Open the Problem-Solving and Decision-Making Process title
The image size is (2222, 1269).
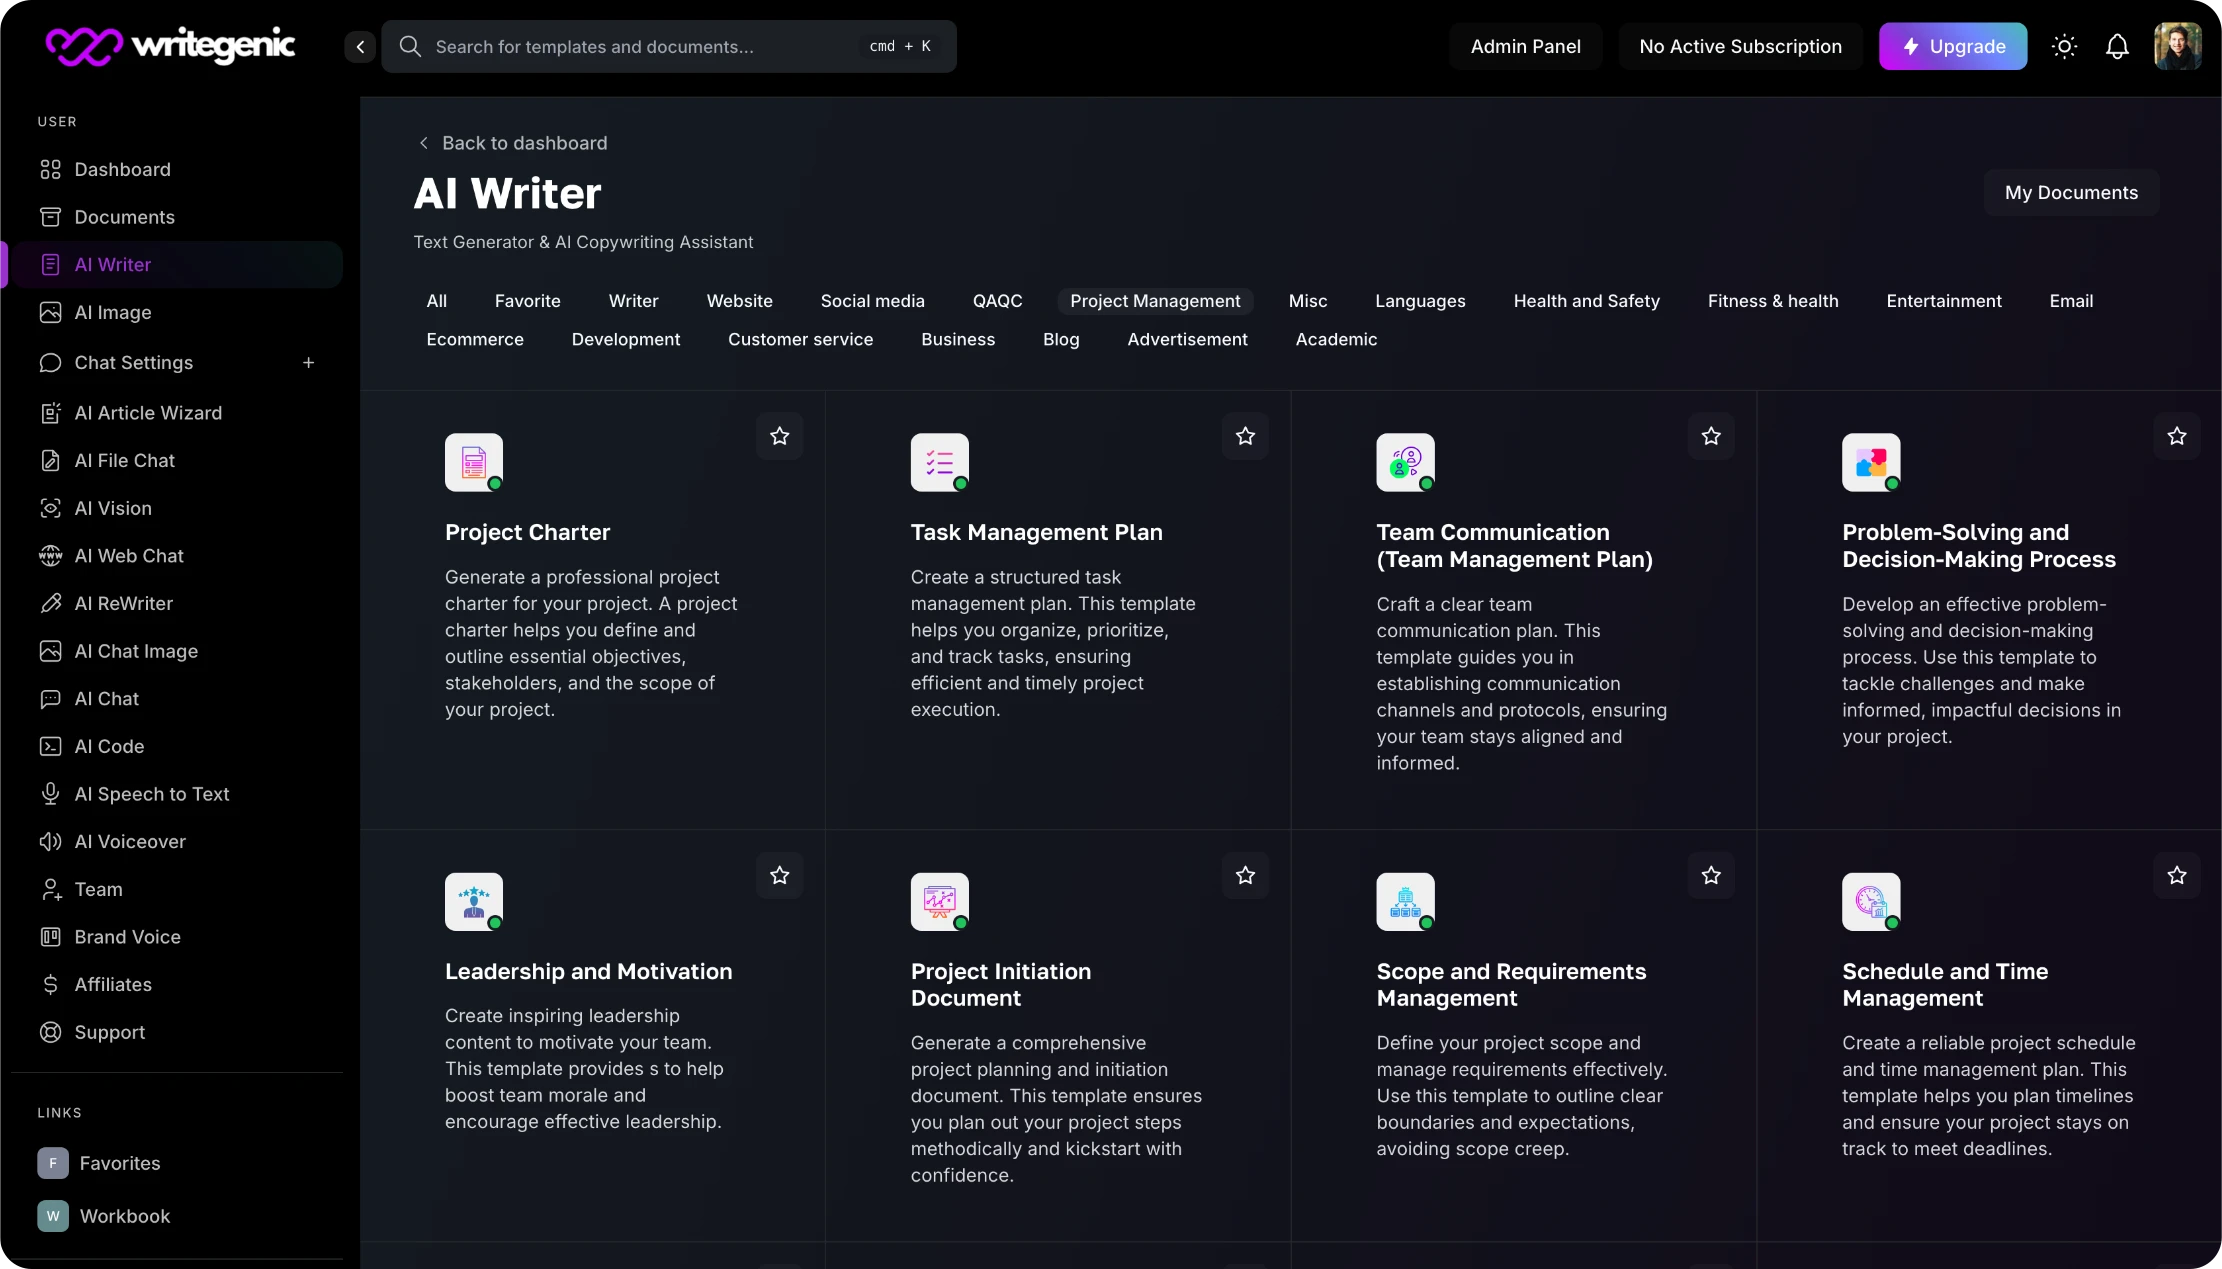tap(1979, 546)
